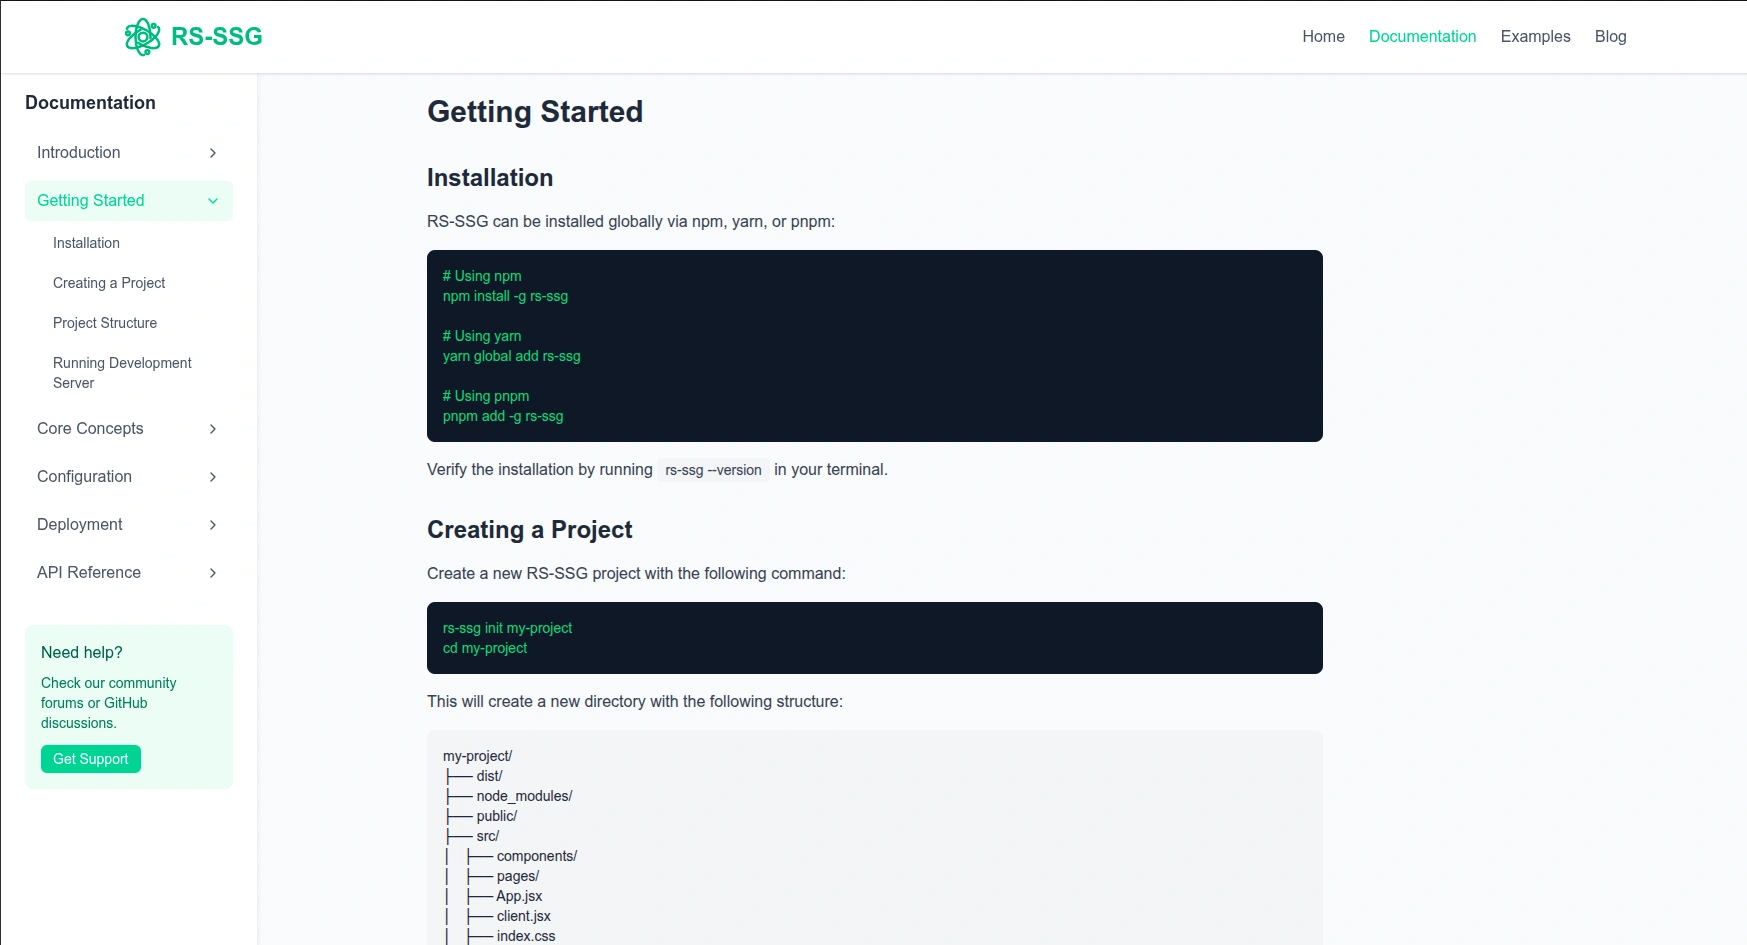Click the rs-ssg --version inline code
Viewport: 1747px width, 945px height.
pos(713,470)
